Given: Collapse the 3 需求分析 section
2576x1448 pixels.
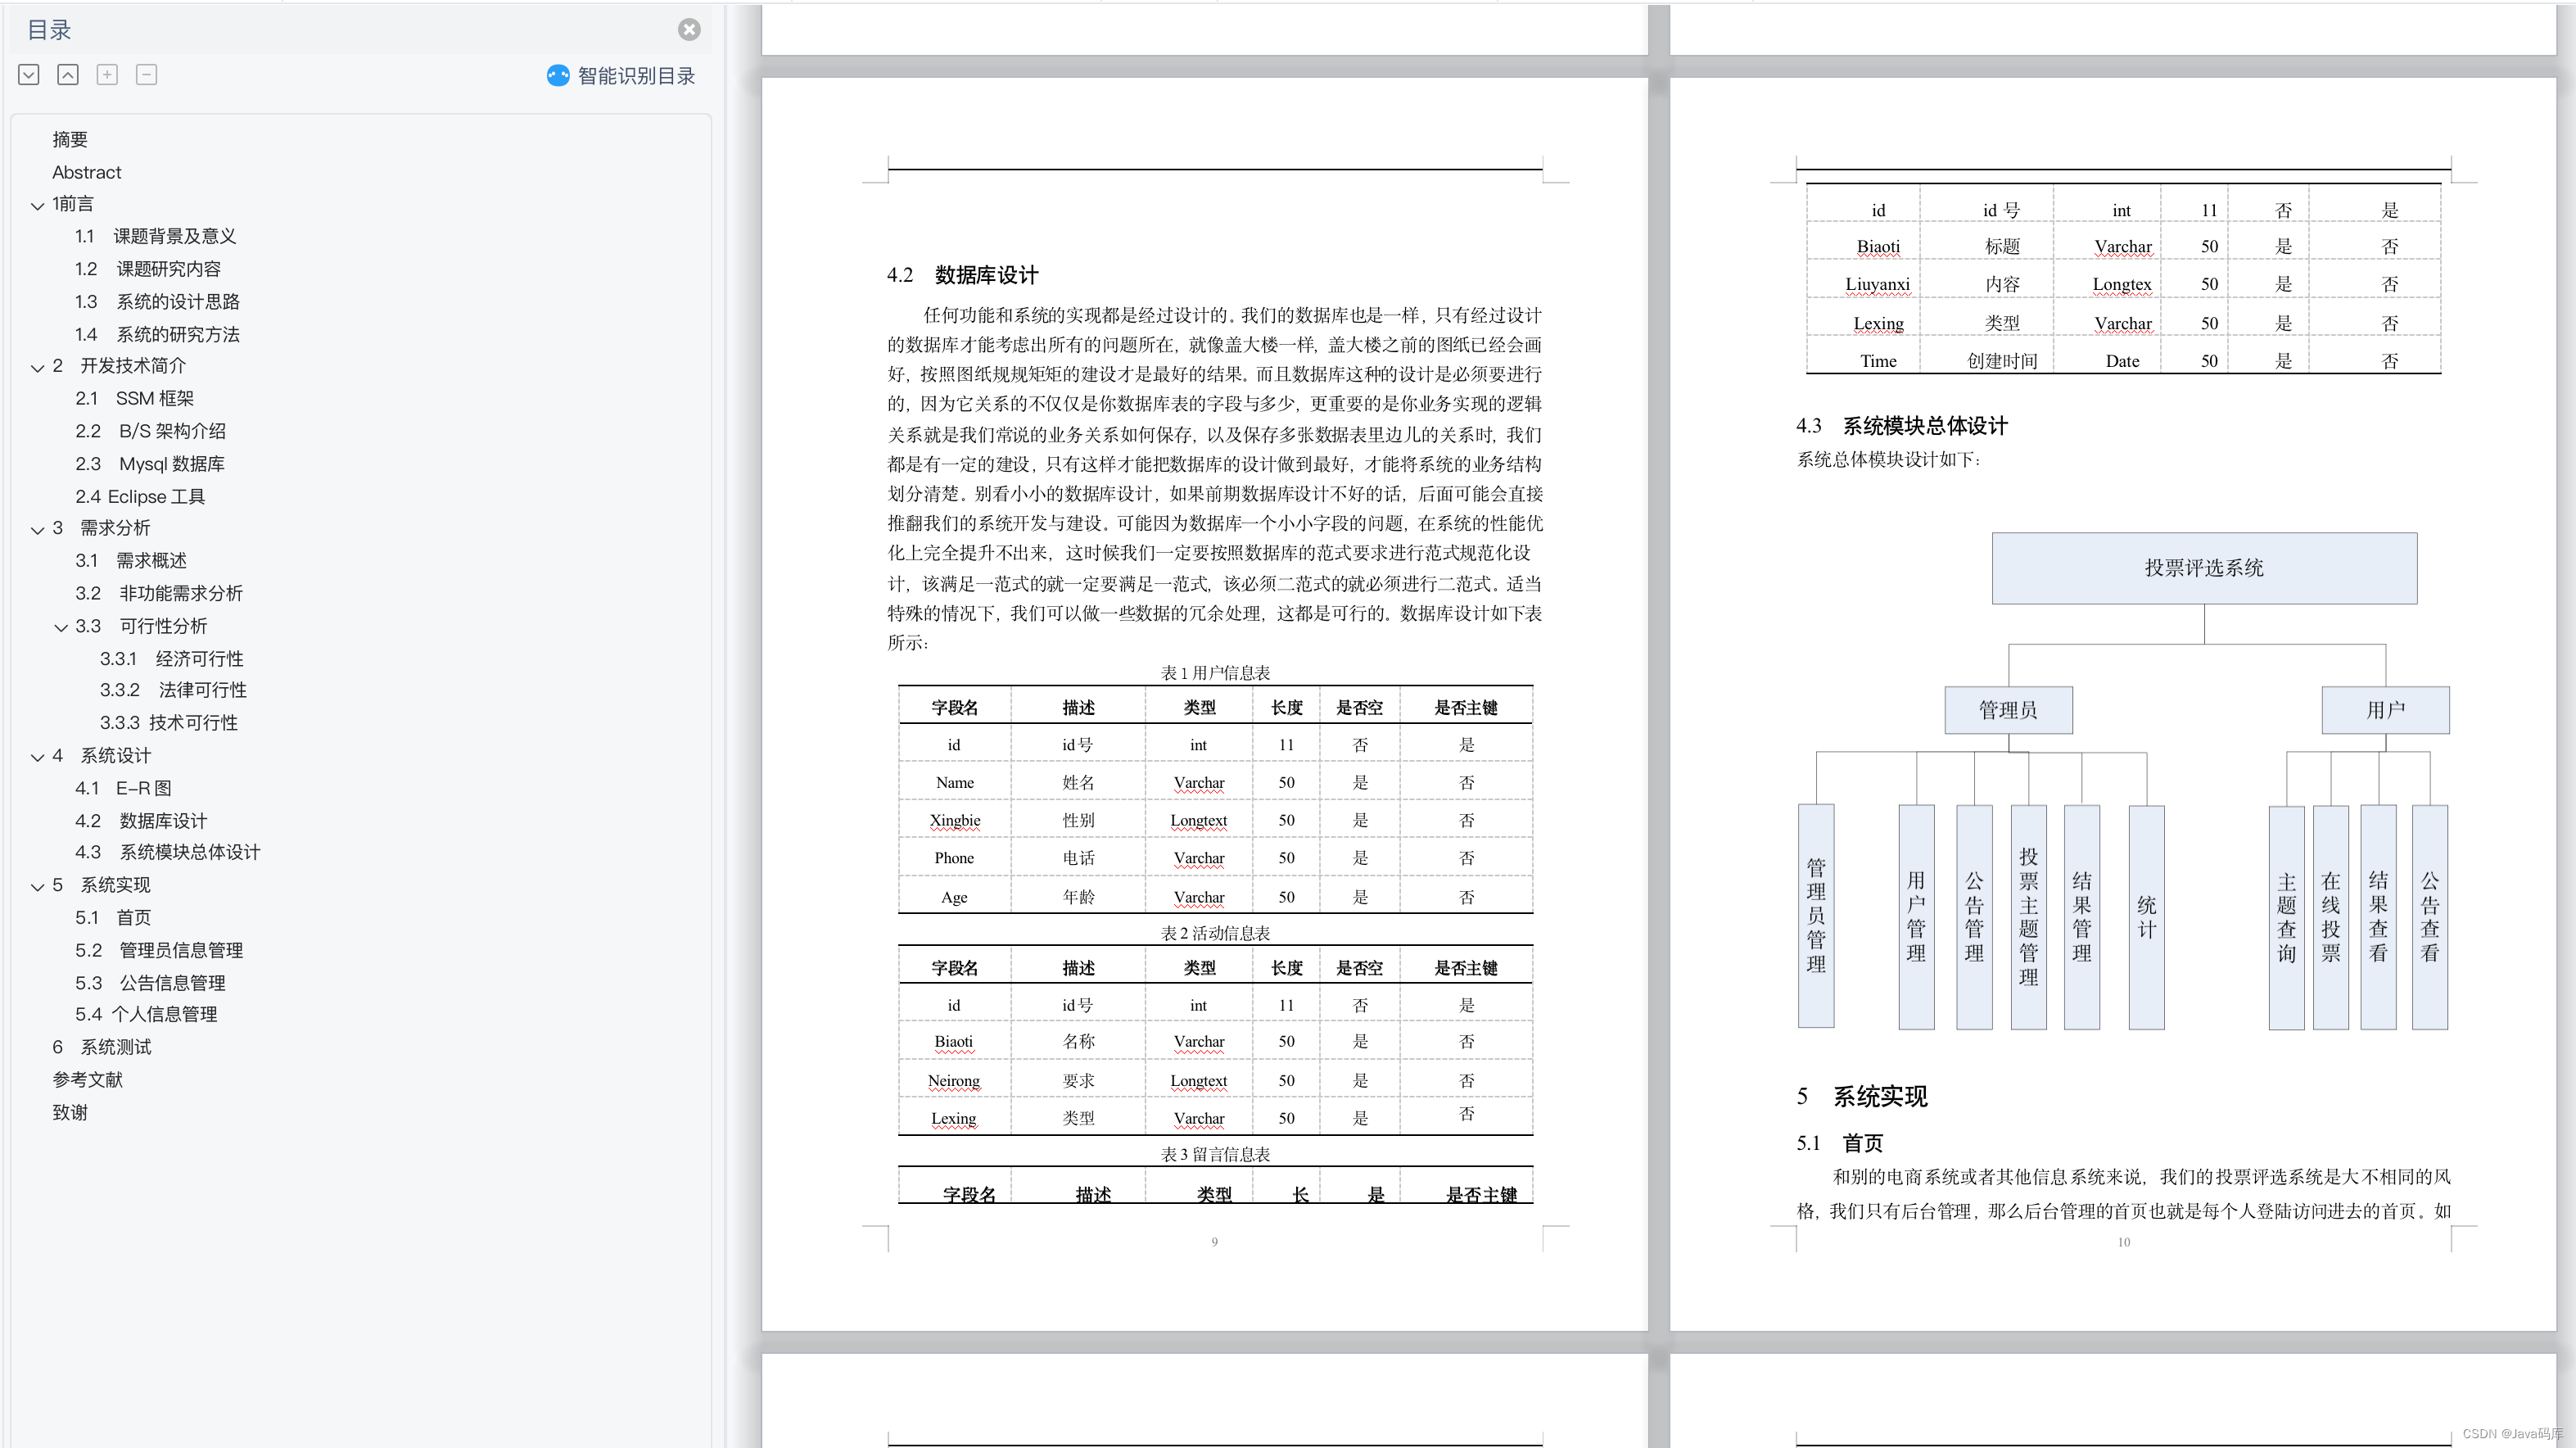Looking at the screenshot, I should 37,529.
